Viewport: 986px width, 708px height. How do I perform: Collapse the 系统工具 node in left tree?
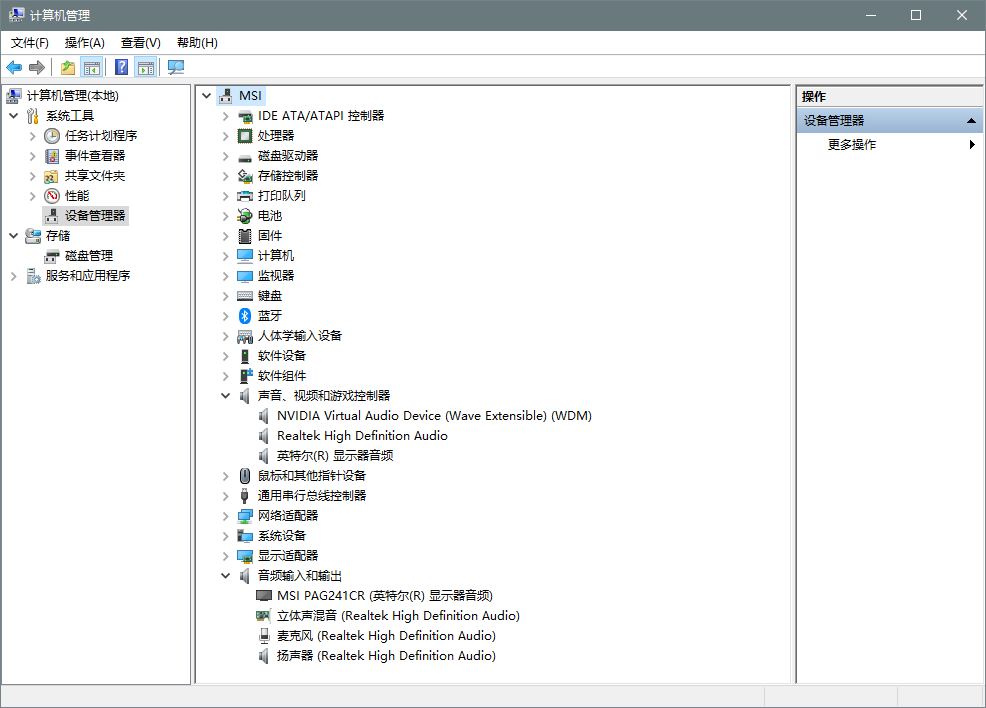13,116
